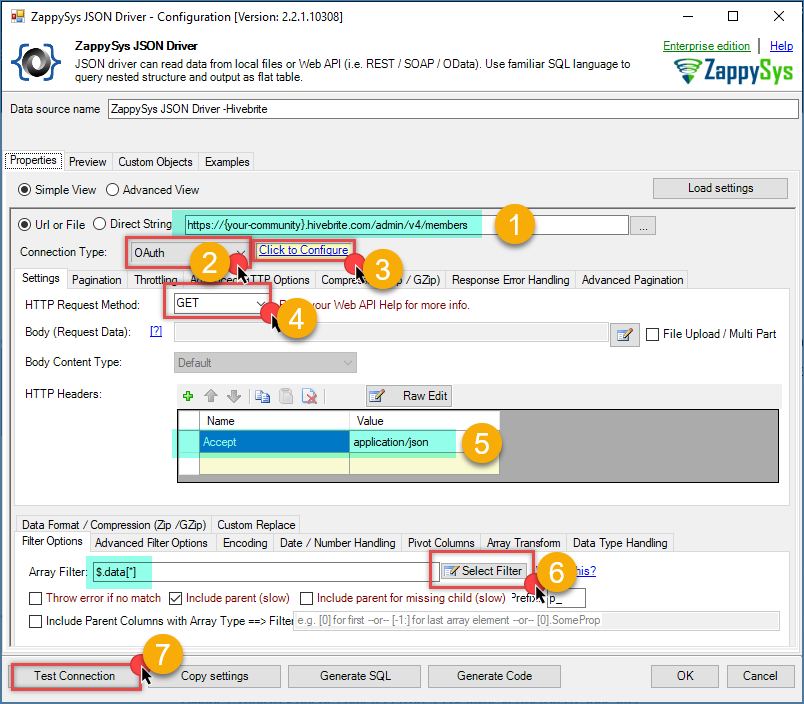This screenshot has width=804, height=704.
Task: Open the Encoding tab
Action: coord(245,543)
